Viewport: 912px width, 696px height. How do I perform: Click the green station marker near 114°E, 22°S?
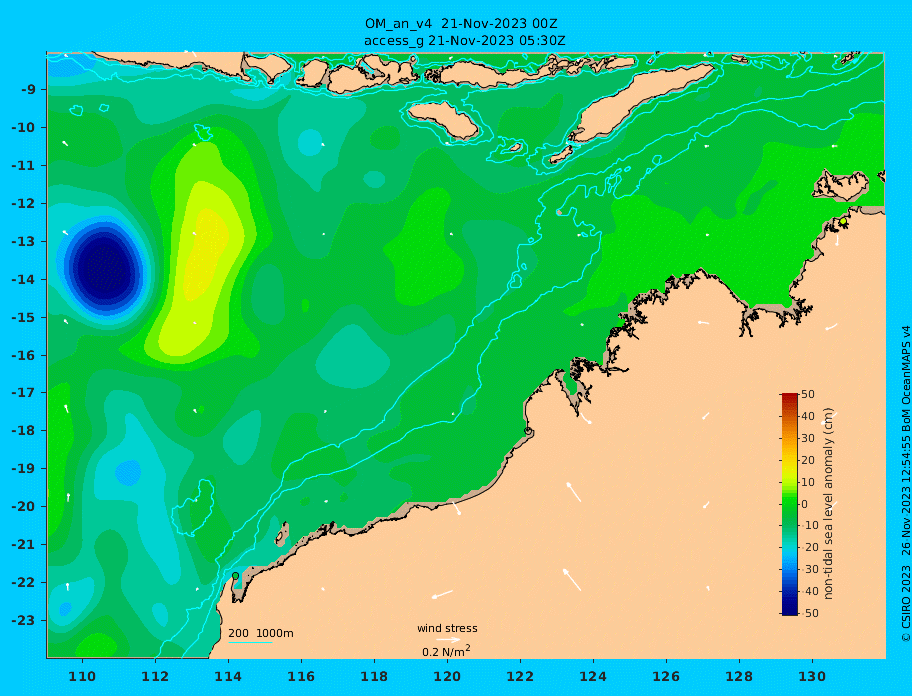coord(235,576)
